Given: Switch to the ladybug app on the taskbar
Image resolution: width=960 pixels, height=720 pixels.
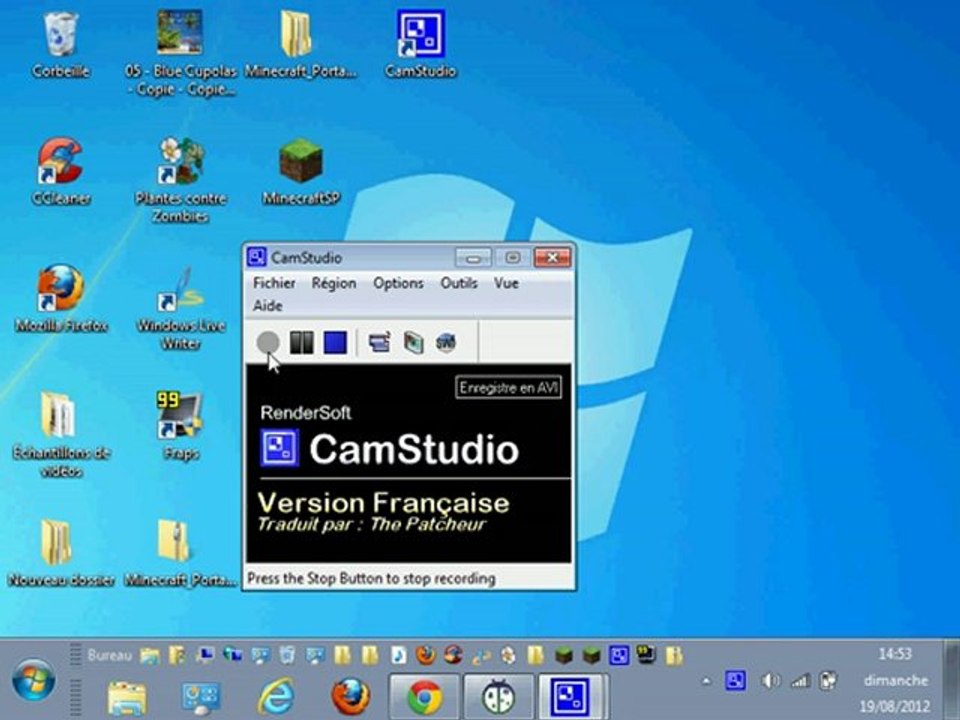Looking at the screenshot, I should coord(498,696).
